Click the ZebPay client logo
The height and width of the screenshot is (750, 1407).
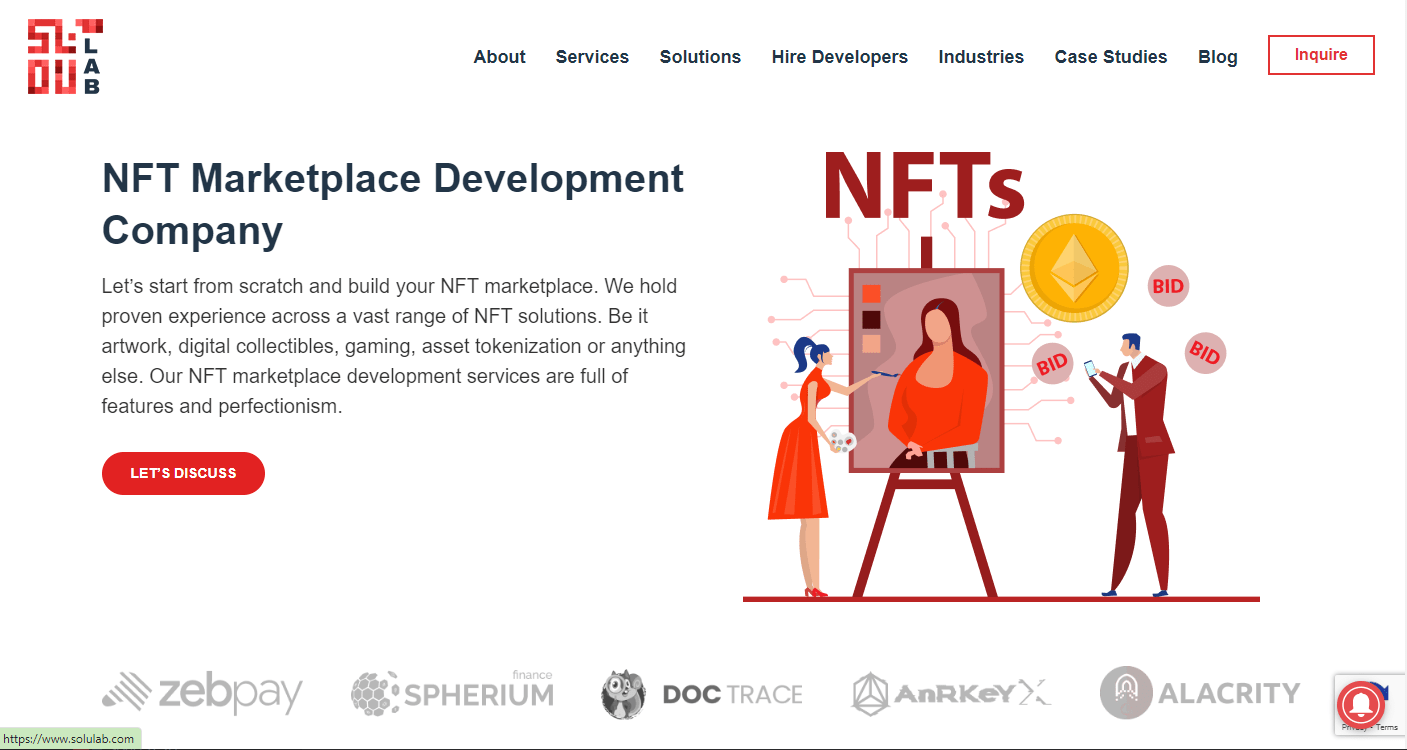point(202,693)
